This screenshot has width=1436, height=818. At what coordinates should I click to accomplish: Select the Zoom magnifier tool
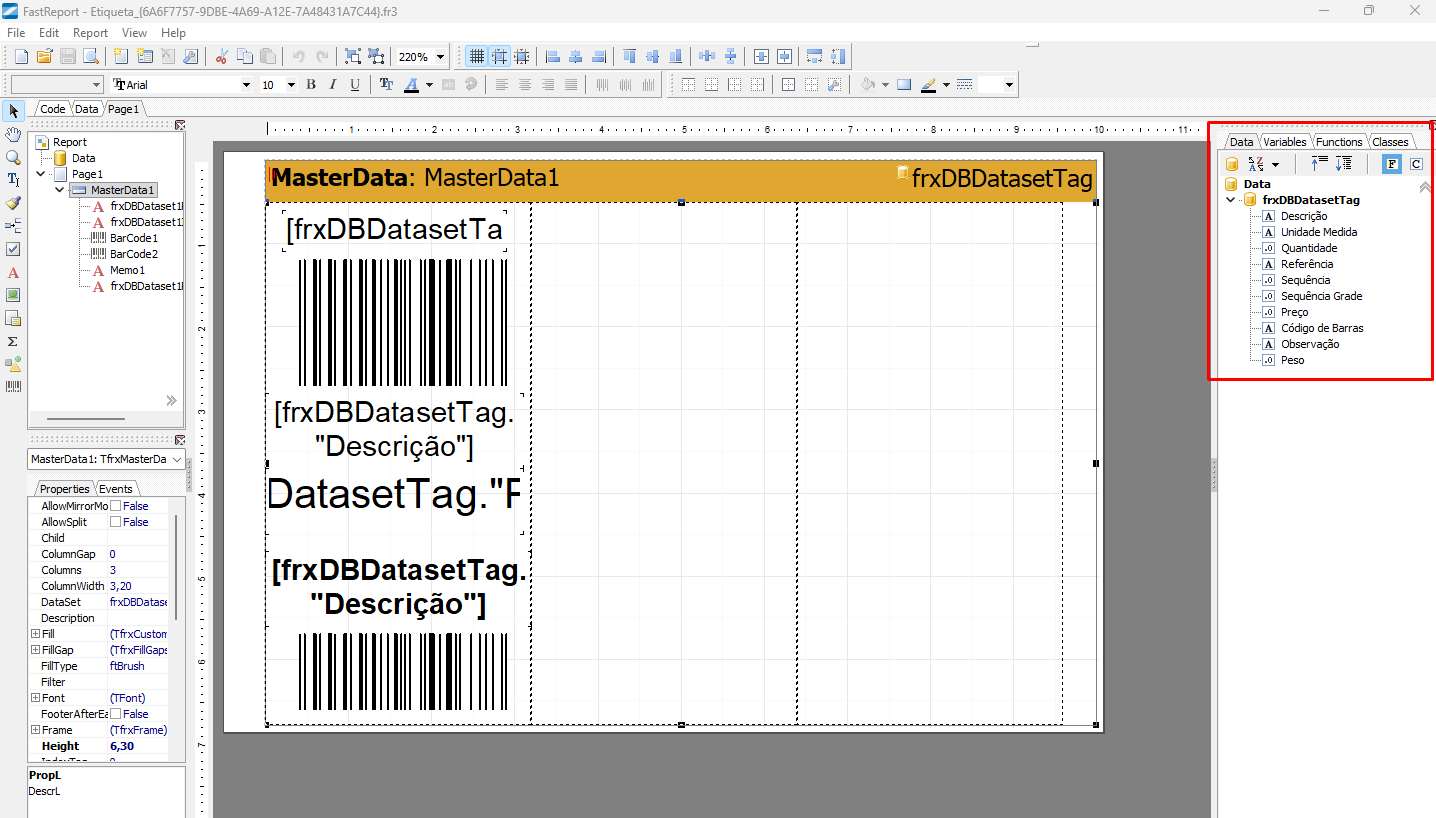pyautogui.click(x=13, y=157)
